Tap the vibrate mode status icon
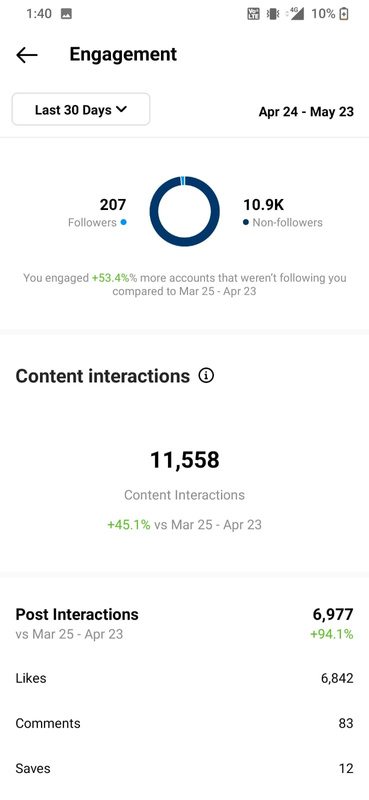The height and width of the screenshot is (800, 369). point(273,14)
